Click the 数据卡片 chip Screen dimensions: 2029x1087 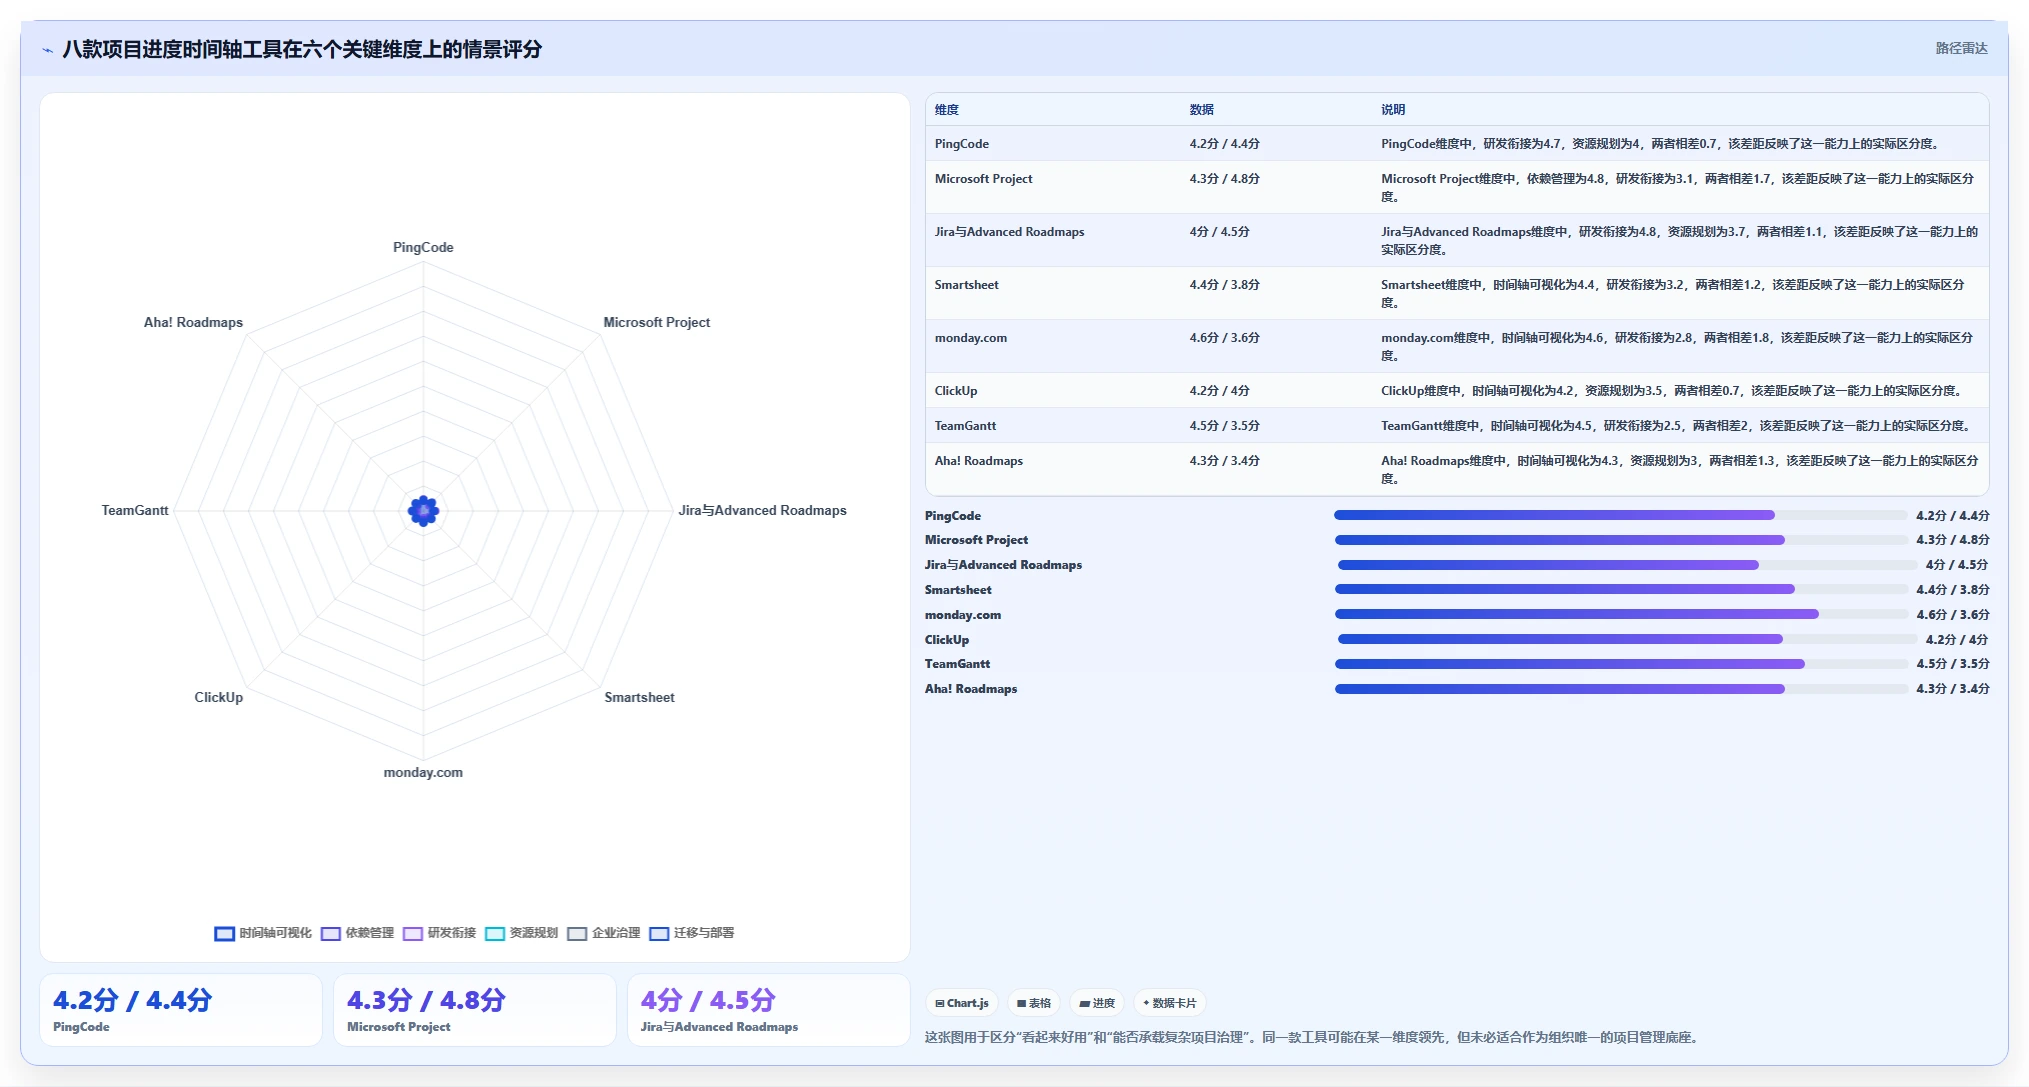pos(1169,1003)
